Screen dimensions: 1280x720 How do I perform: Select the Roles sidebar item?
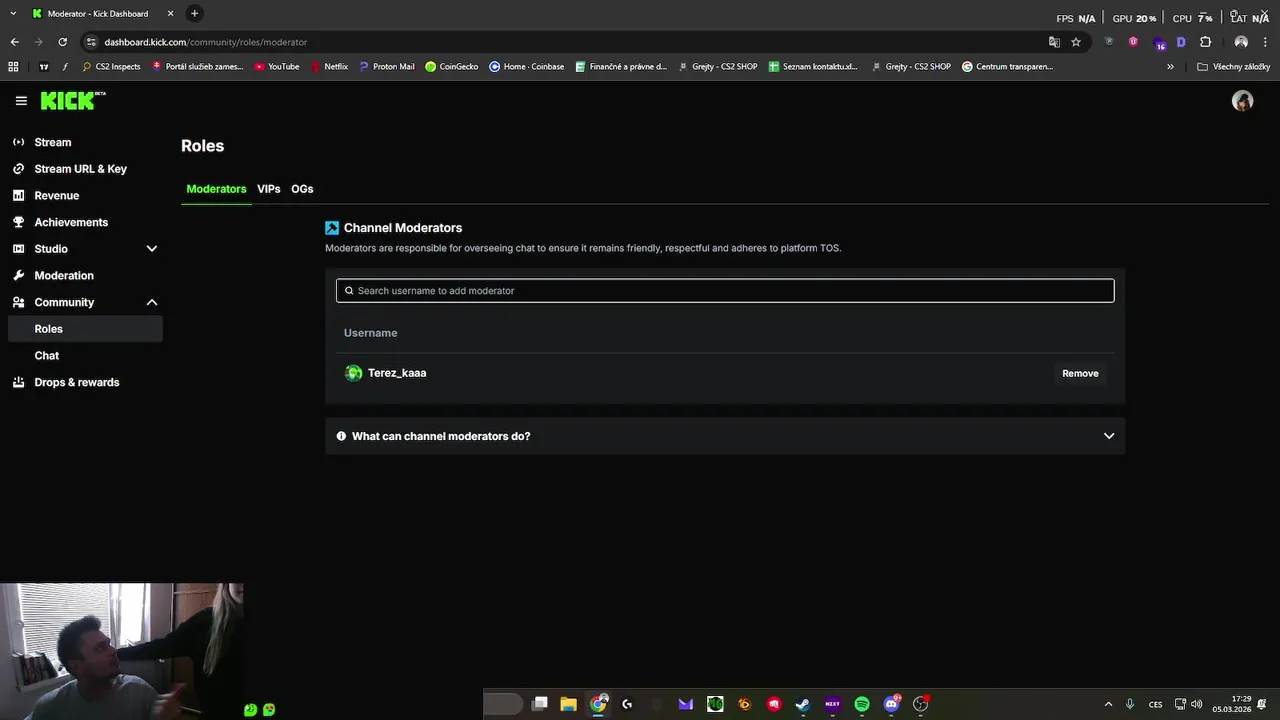tap(85, 329)
